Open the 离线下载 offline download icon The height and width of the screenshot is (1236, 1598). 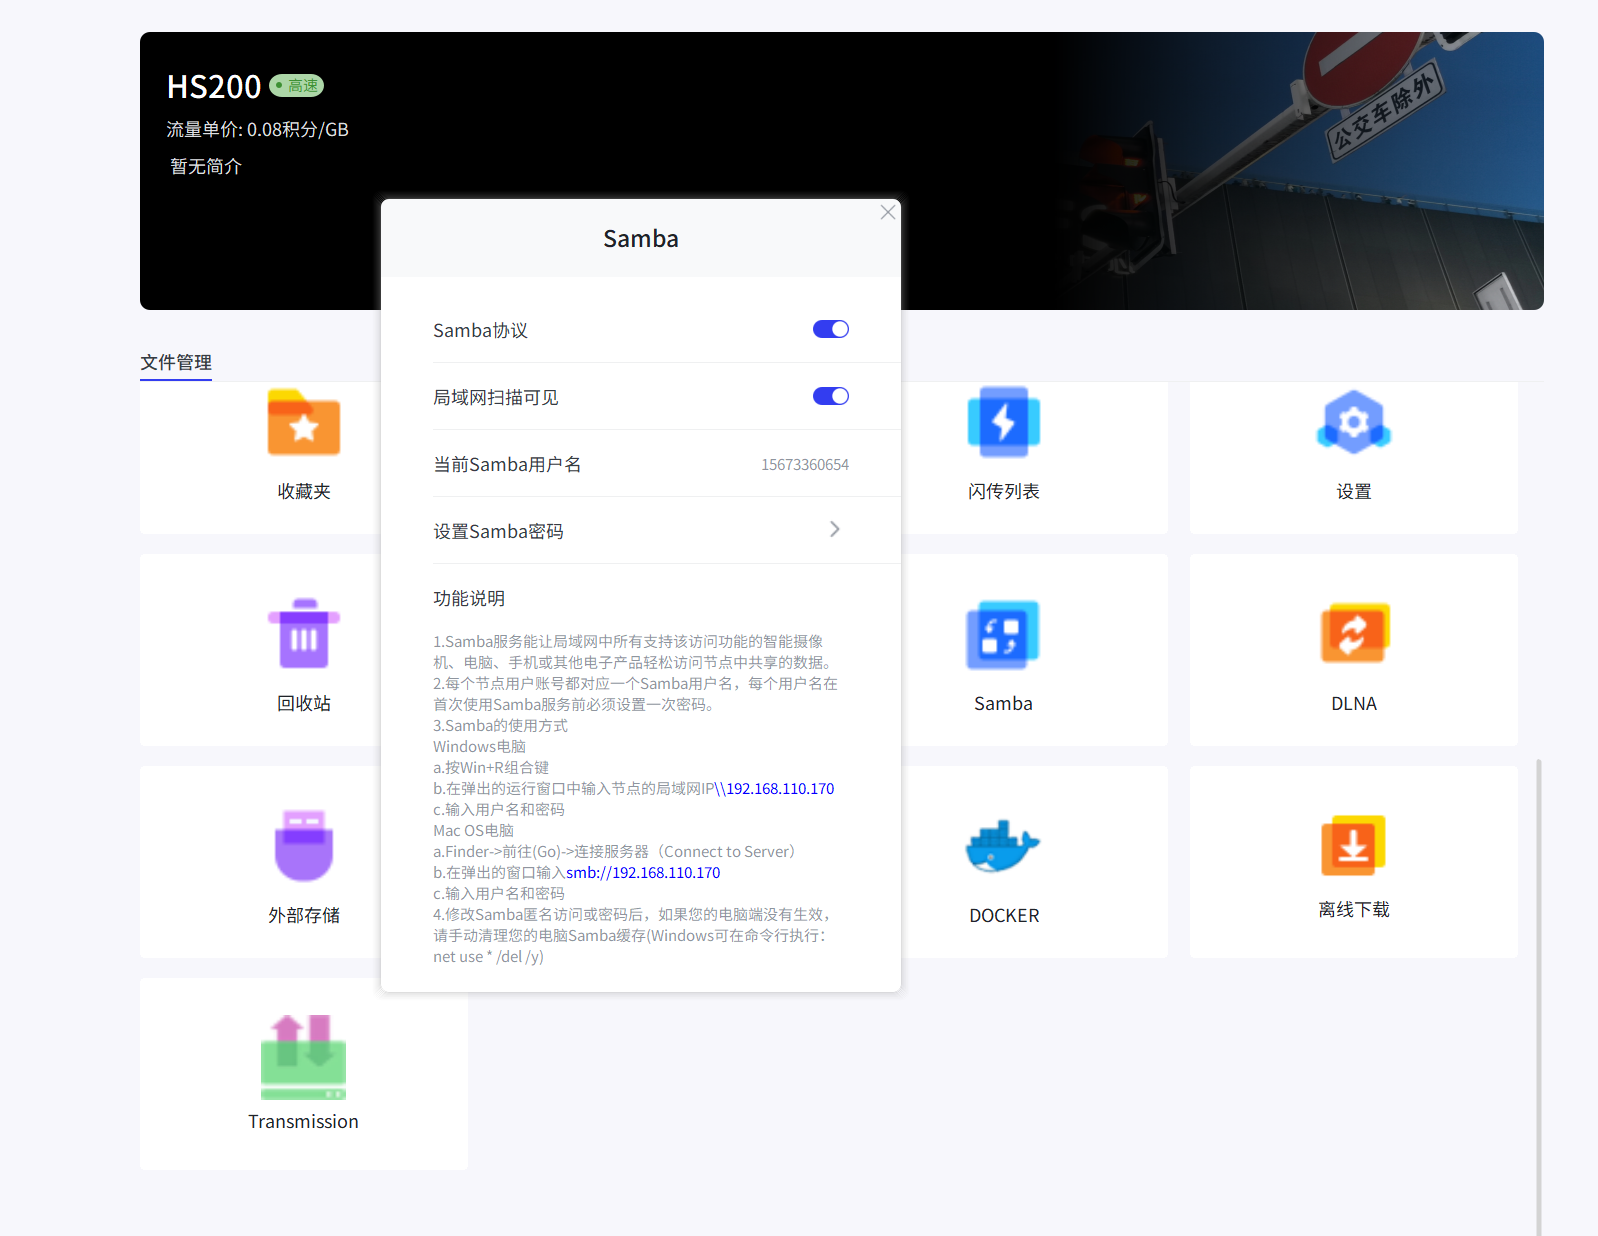1354,846
